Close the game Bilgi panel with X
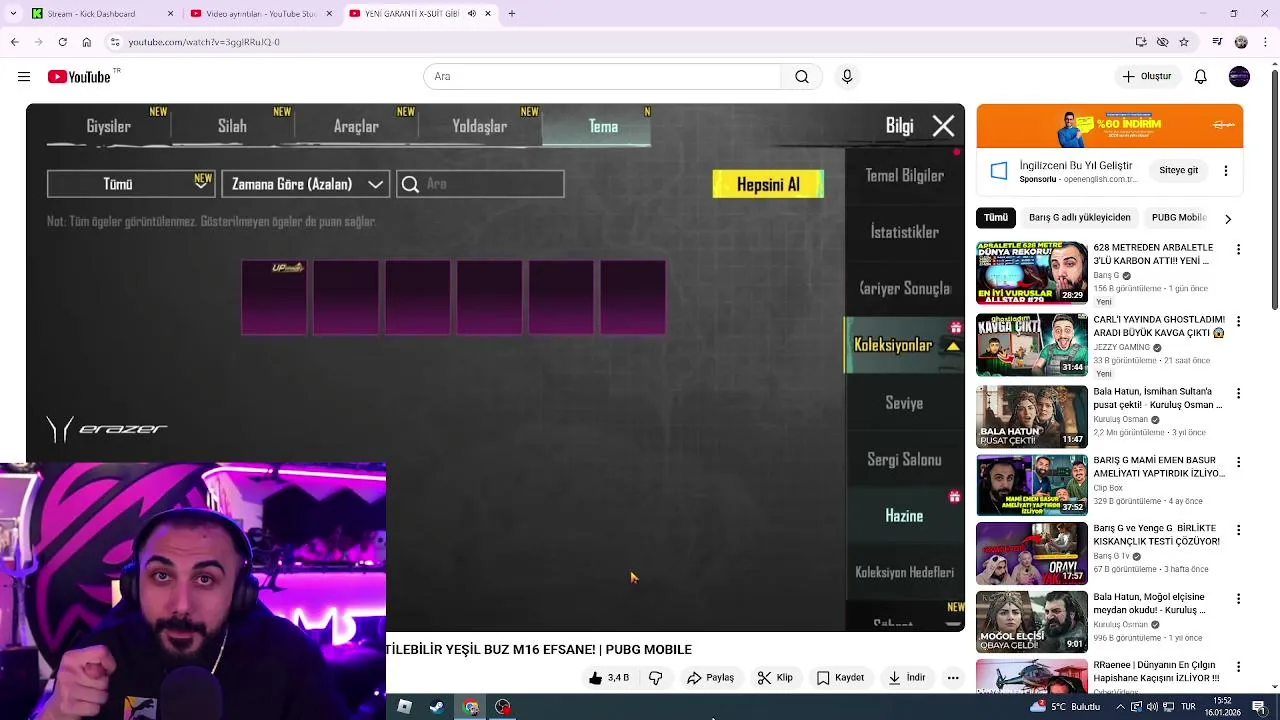 click(943, 126)
